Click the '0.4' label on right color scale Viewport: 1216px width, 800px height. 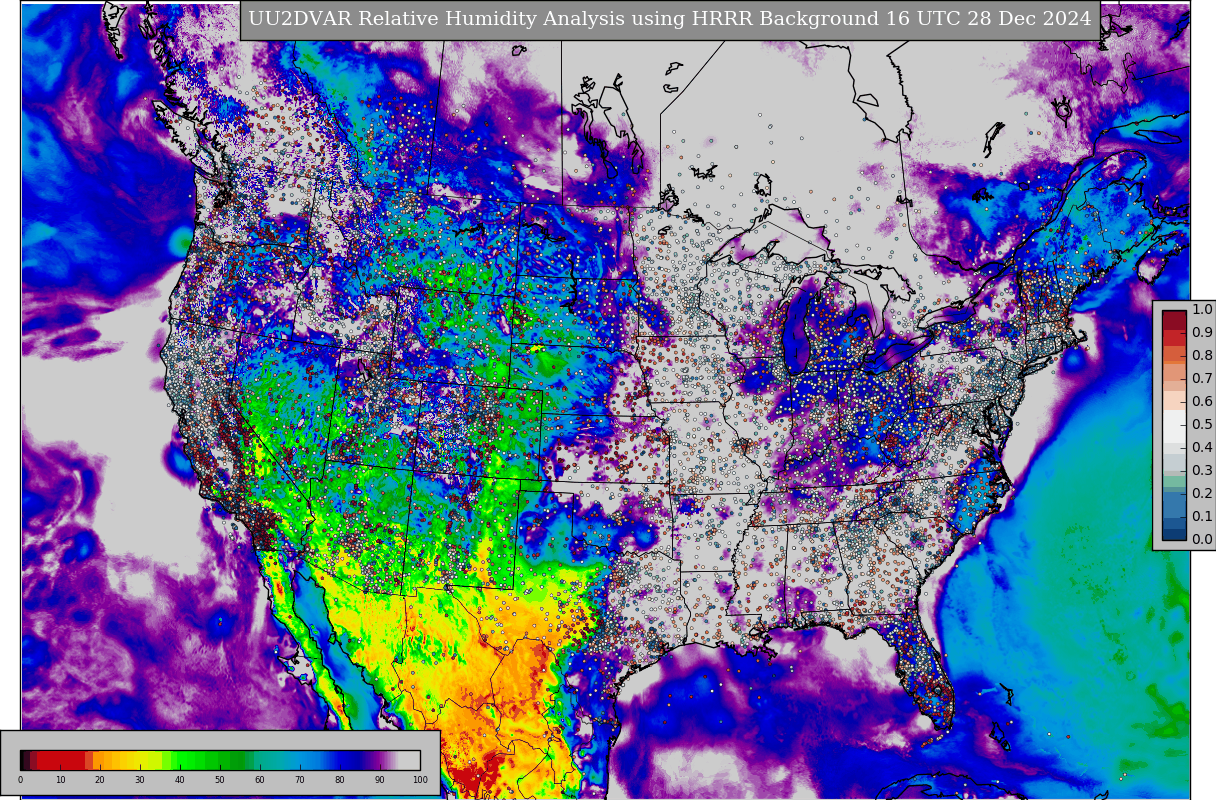pos(1202,448)
